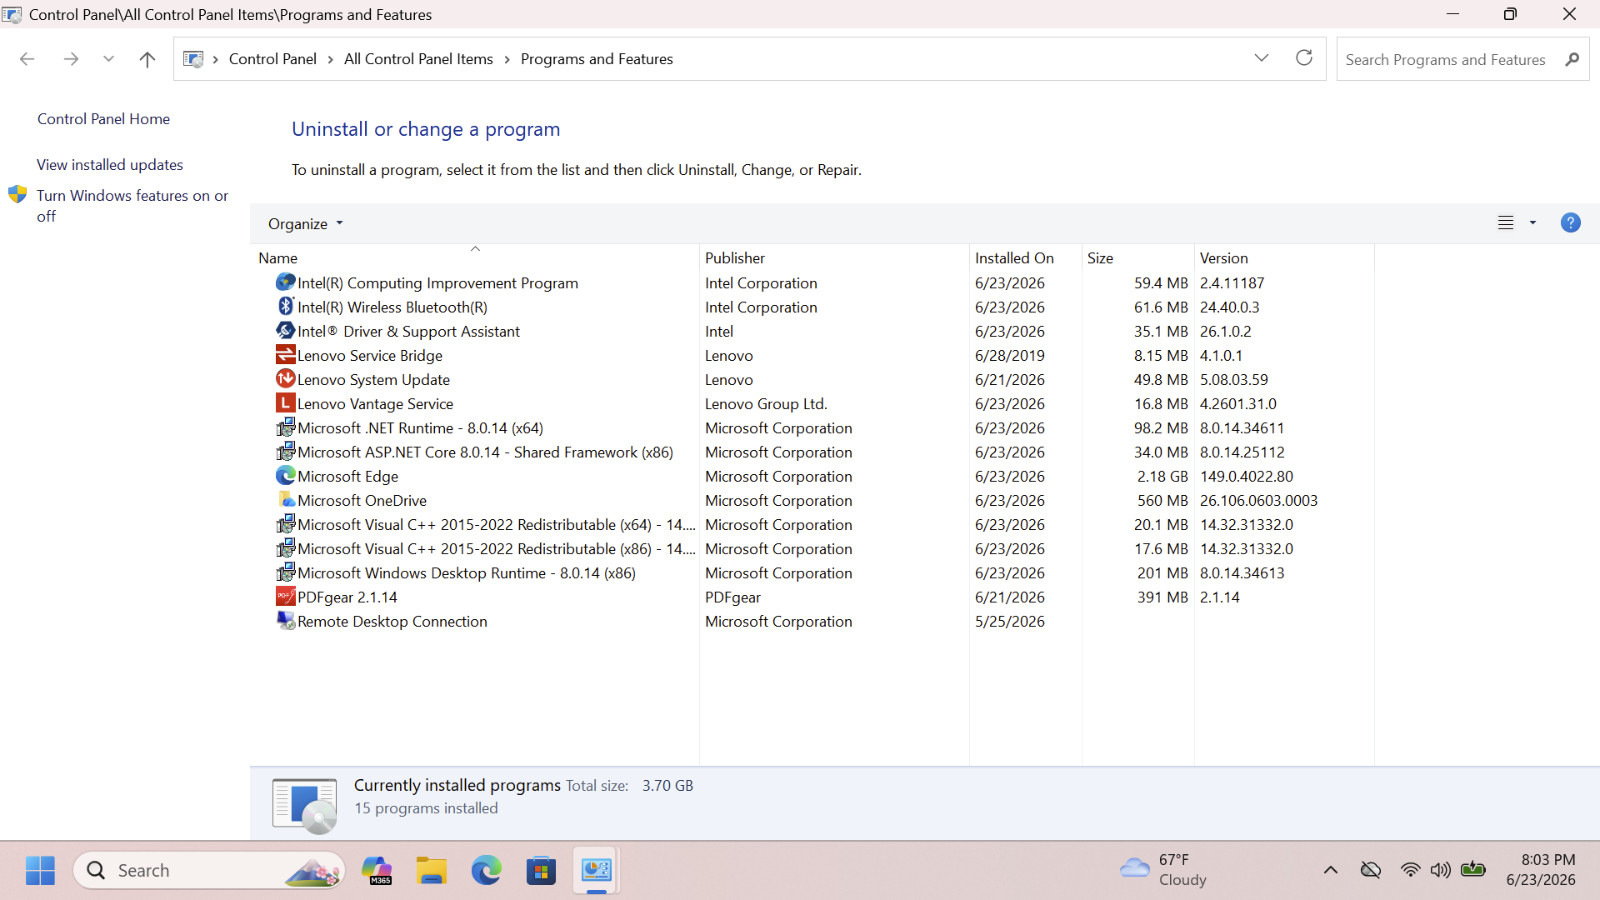Screen dimensions: 1600x900
Task: Select the Remote Desktop Connection entry
Action: (814, 621)
